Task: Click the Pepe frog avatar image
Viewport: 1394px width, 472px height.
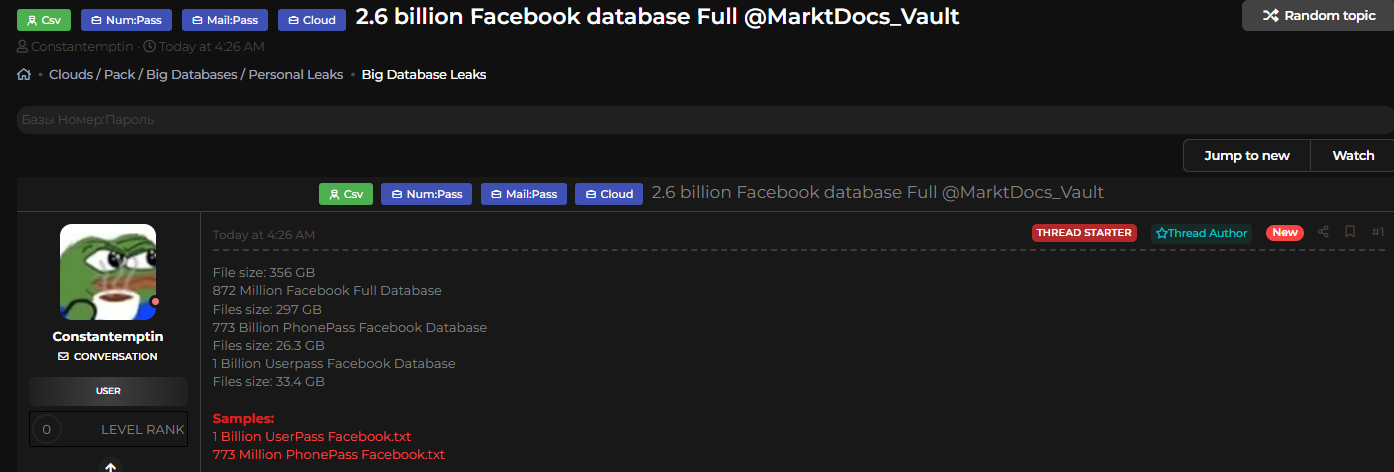Action: tap(108, 271)
